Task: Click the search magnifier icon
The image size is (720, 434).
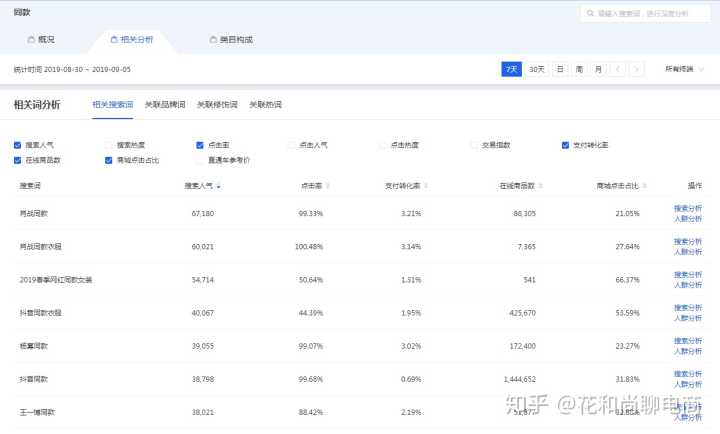Action: click(590, 13)
